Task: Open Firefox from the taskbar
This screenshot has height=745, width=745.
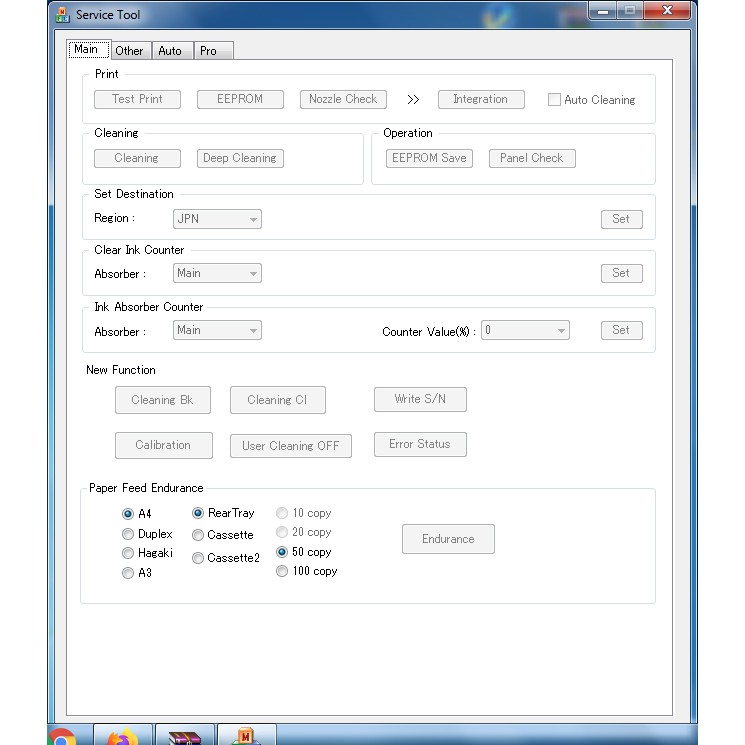Action: click(123, 736)
